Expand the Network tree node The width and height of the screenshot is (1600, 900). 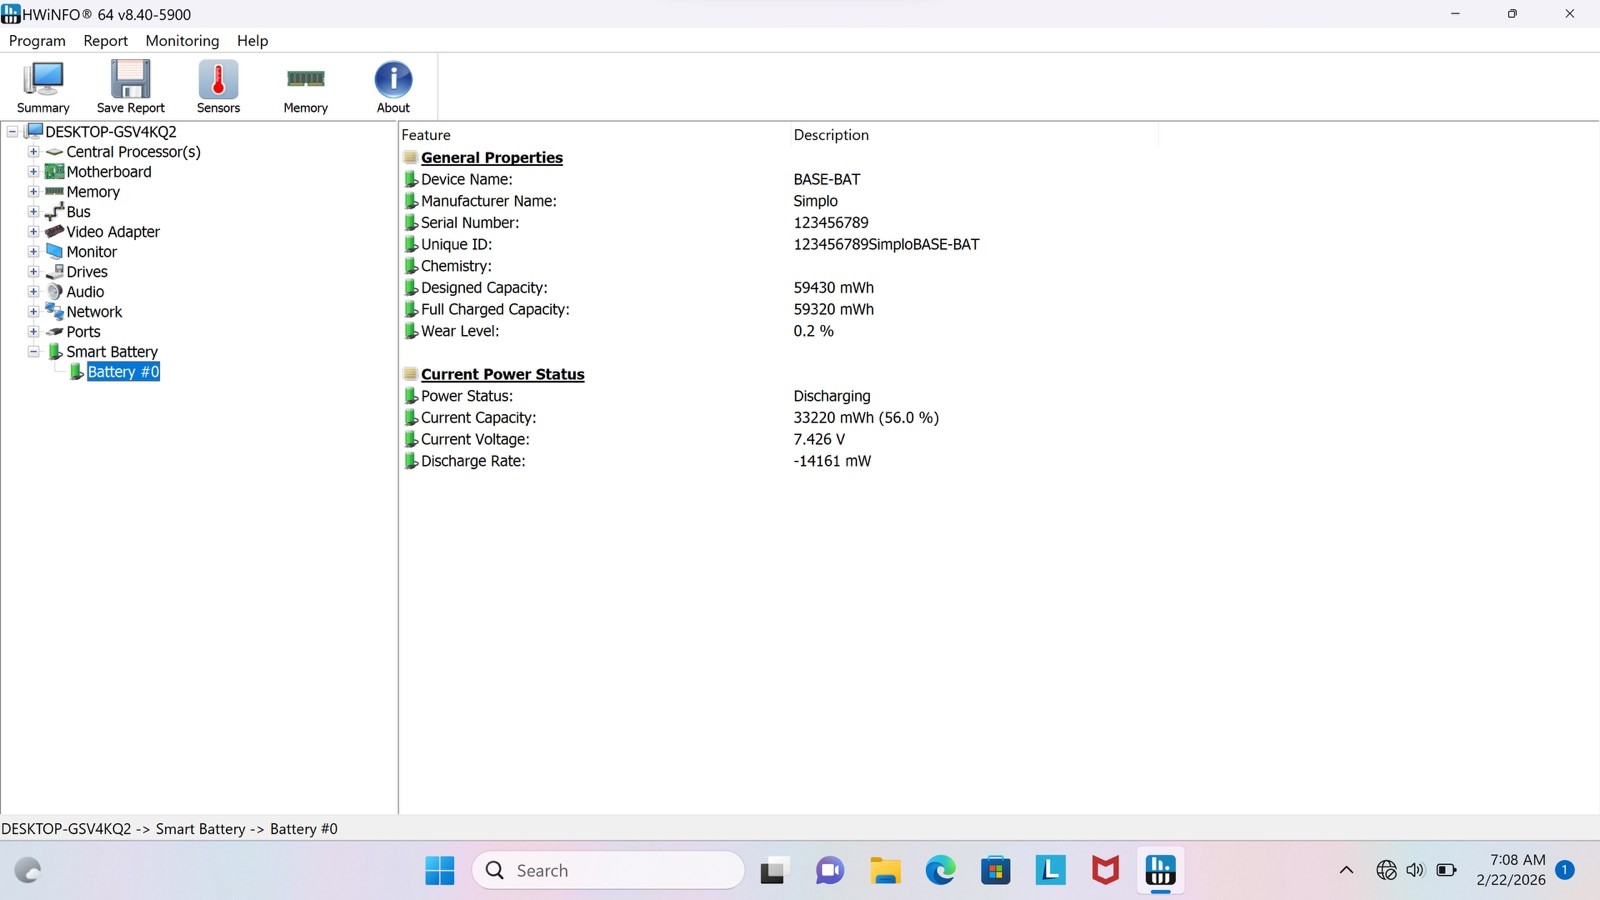pos(33,312)
